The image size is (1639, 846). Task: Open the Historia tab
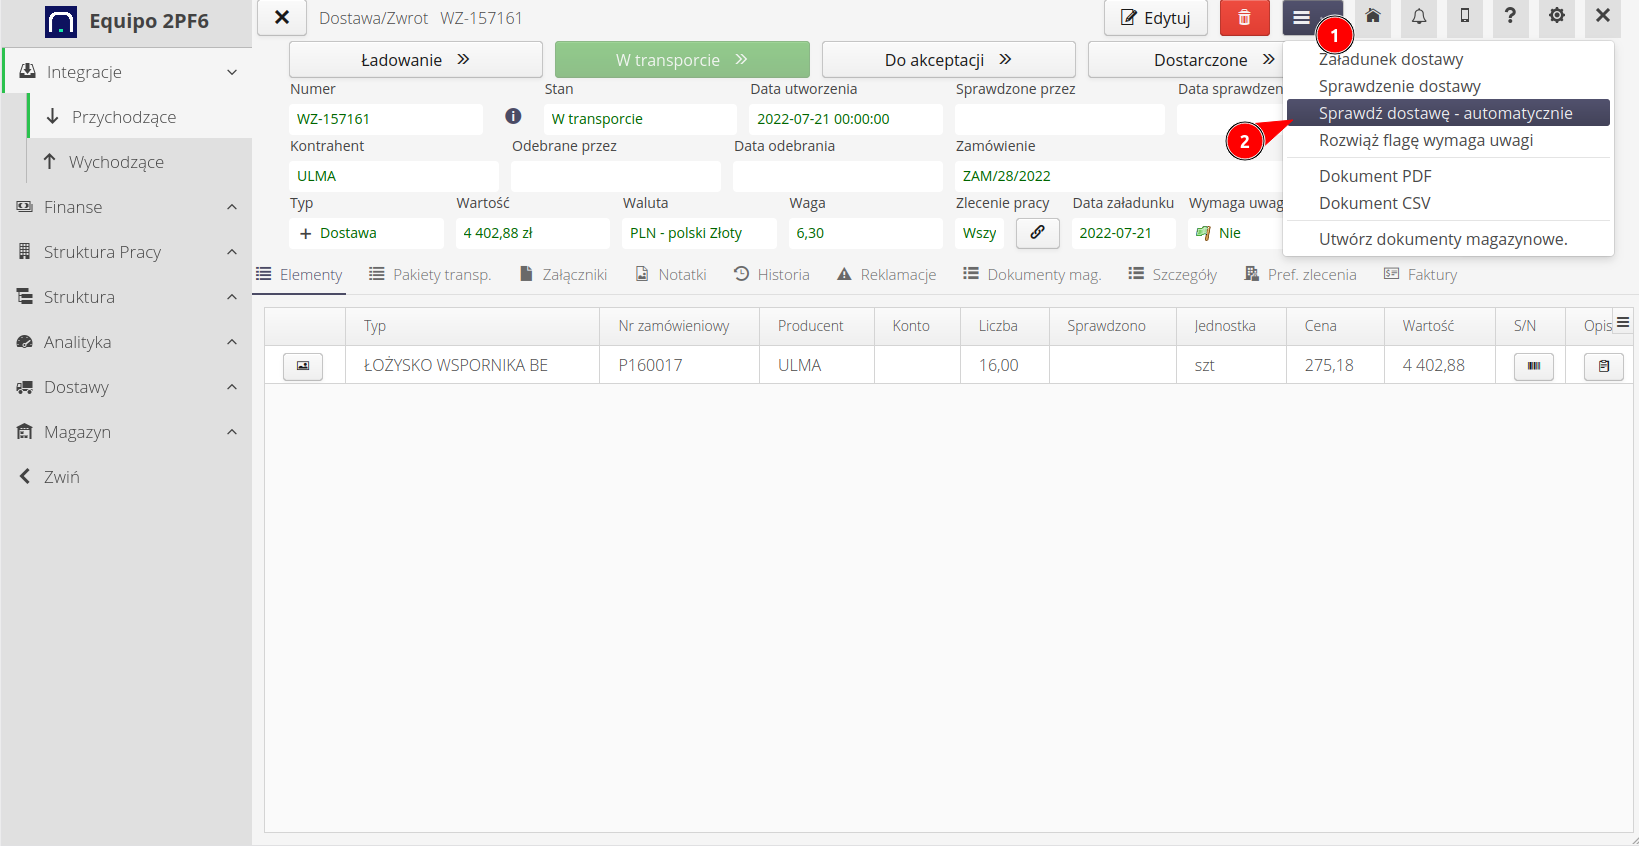[772, 274]
